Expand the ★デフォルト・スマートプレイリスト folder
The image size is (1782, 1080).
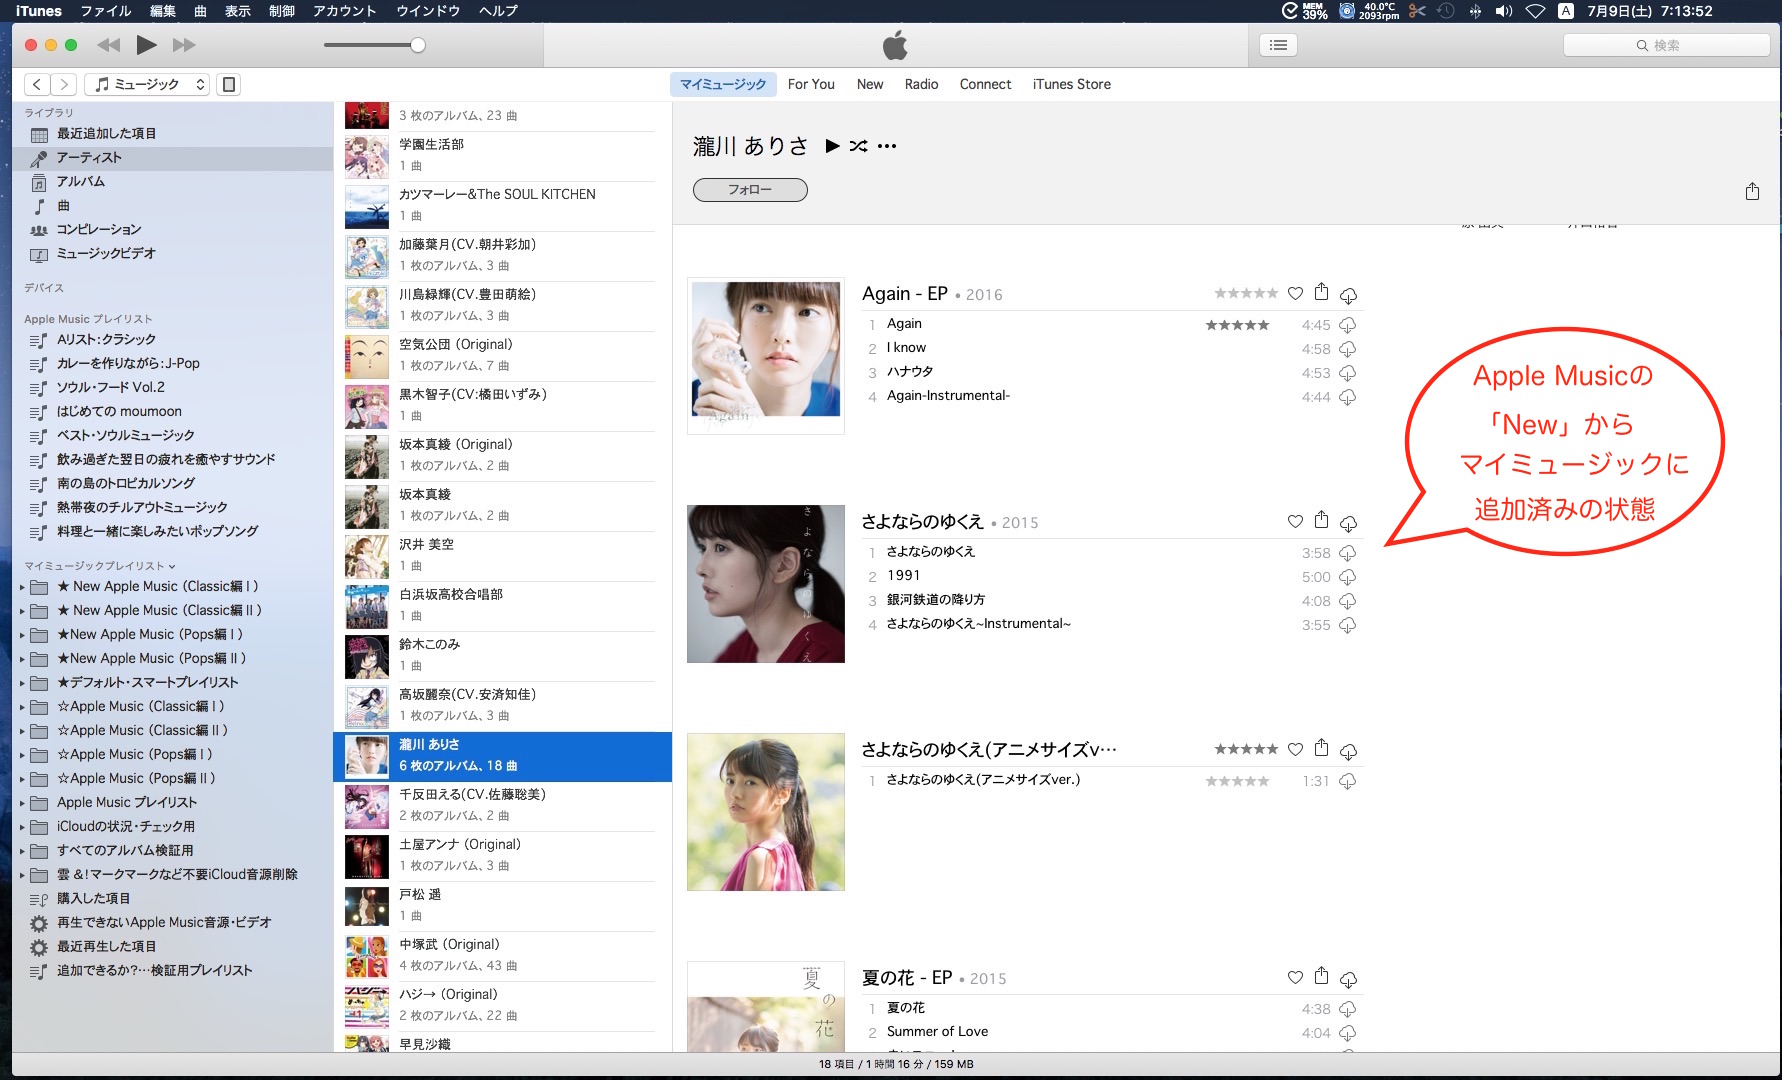(x=22, y=683)
